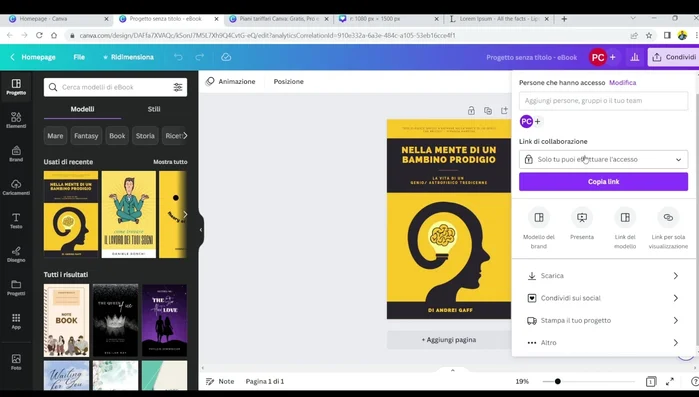Click Mostra tutto for recent templates

(170, 162)
